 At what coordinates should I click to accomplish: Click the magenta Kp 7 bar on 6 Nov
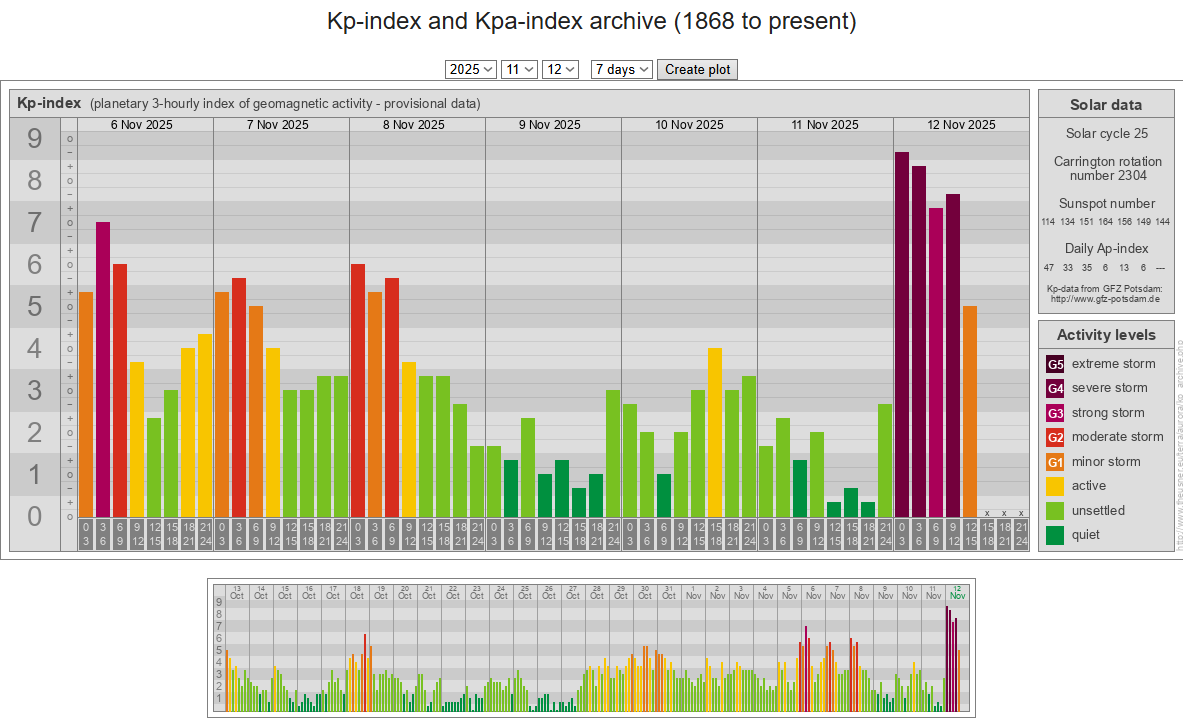click(x=103, y=368)
